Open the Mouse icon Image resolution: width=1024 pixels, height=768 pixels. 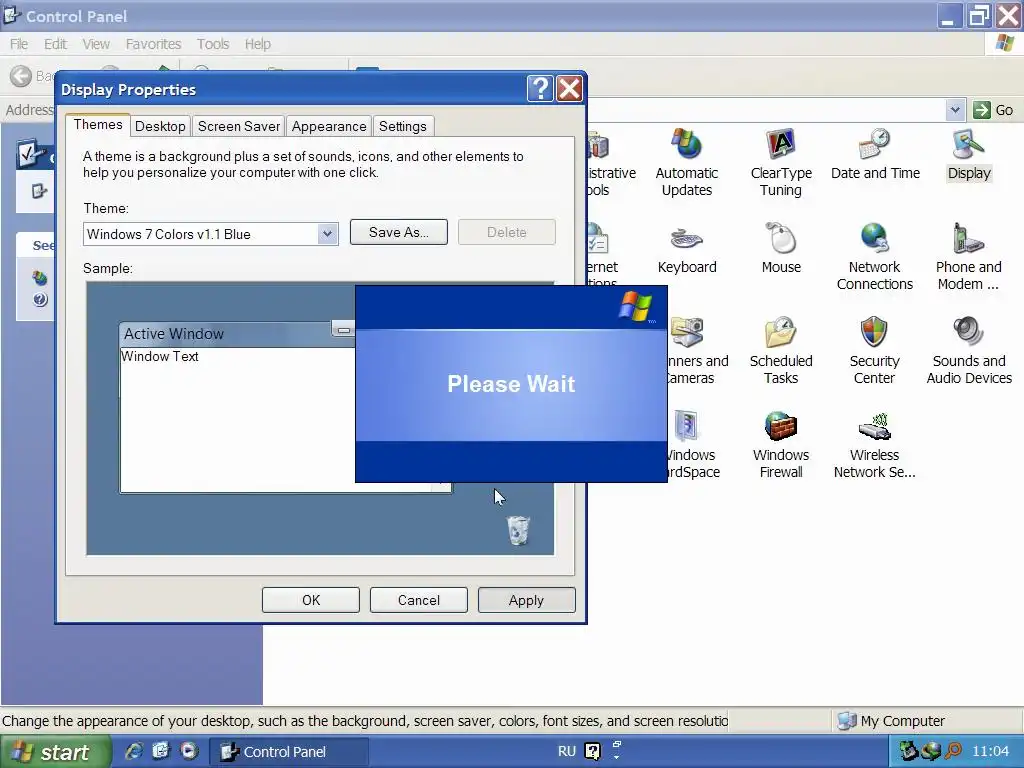tap(781, 248)
